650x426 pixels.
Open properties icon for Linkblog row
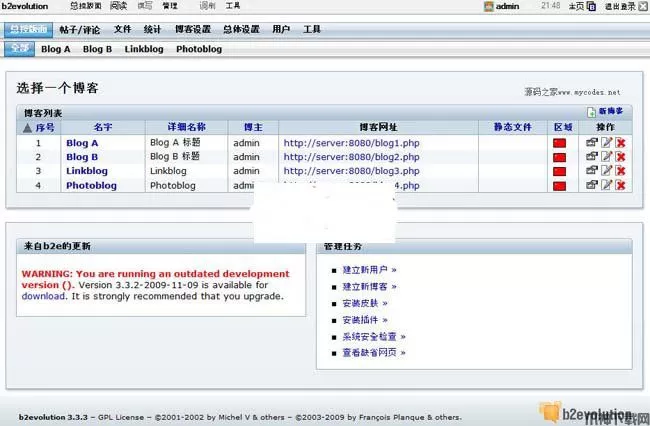click(x=592, y=170)
